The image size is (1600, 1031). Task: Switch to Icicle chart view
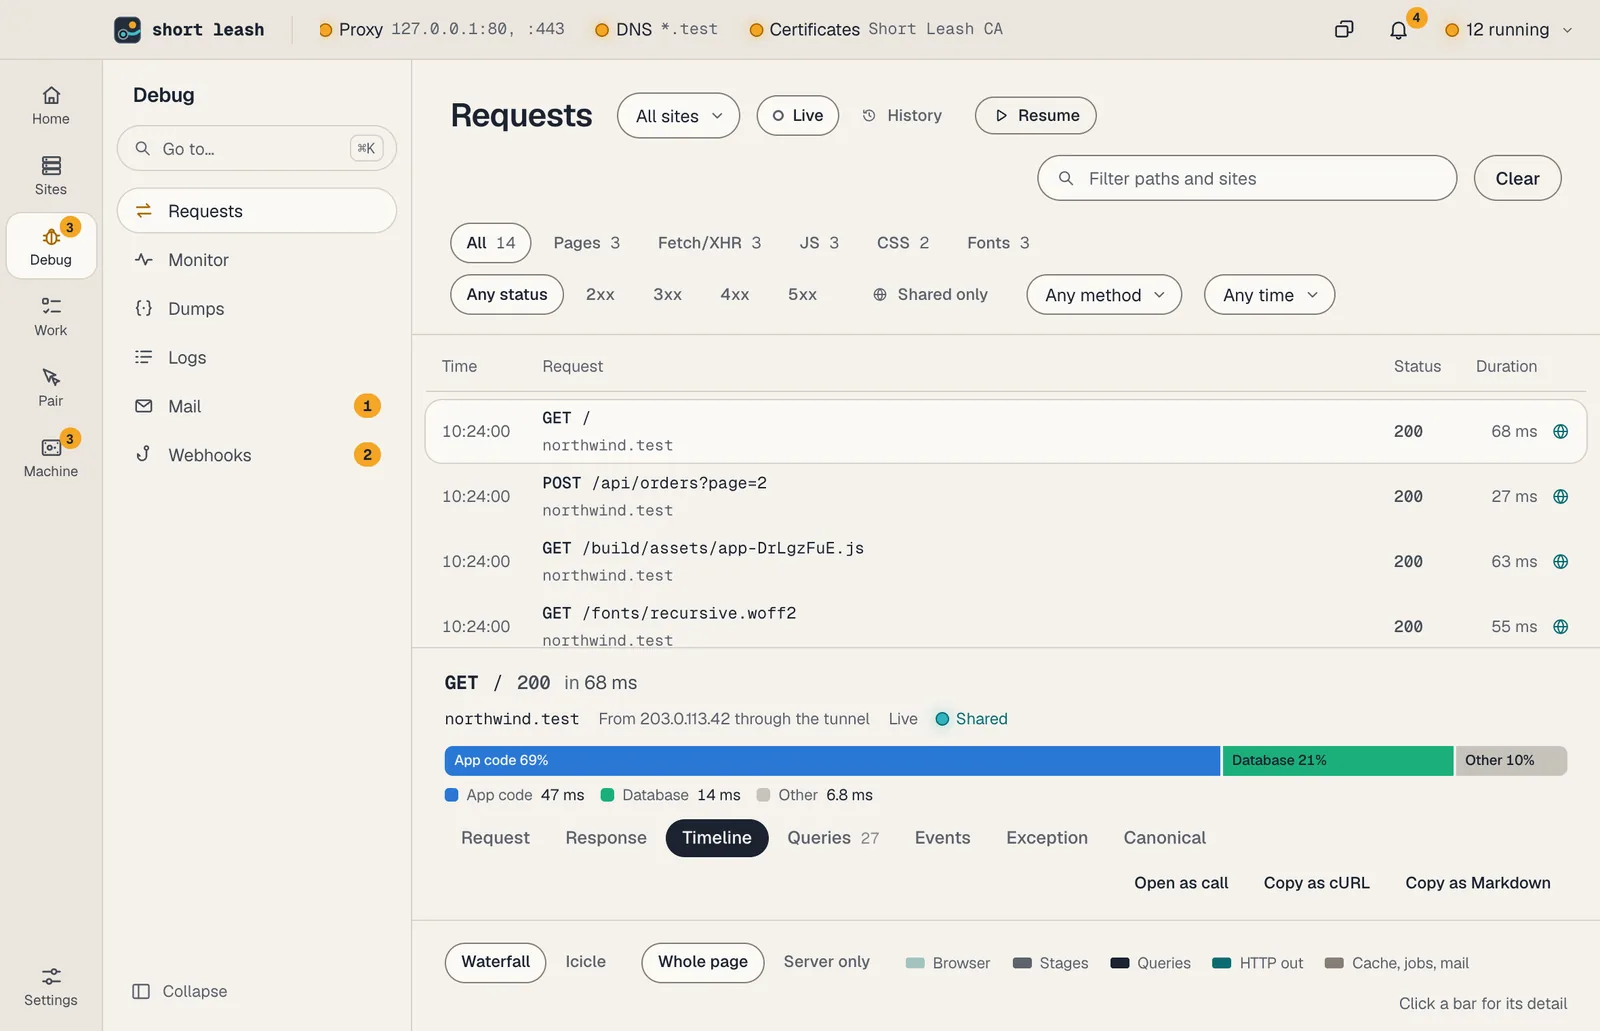point(586,962)
